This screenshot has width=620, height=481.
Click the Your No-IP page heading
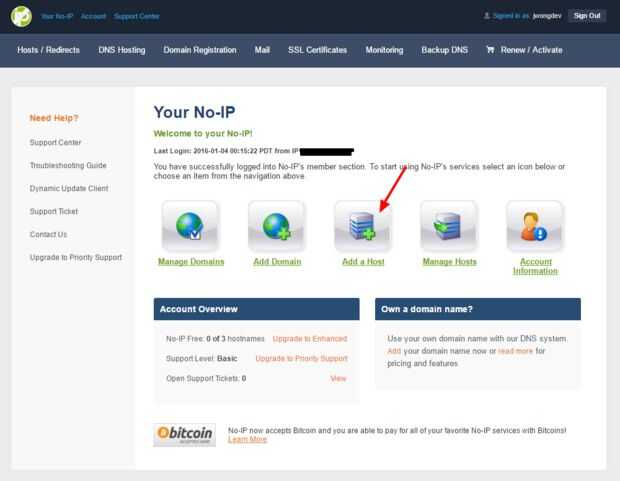point(194,112)
